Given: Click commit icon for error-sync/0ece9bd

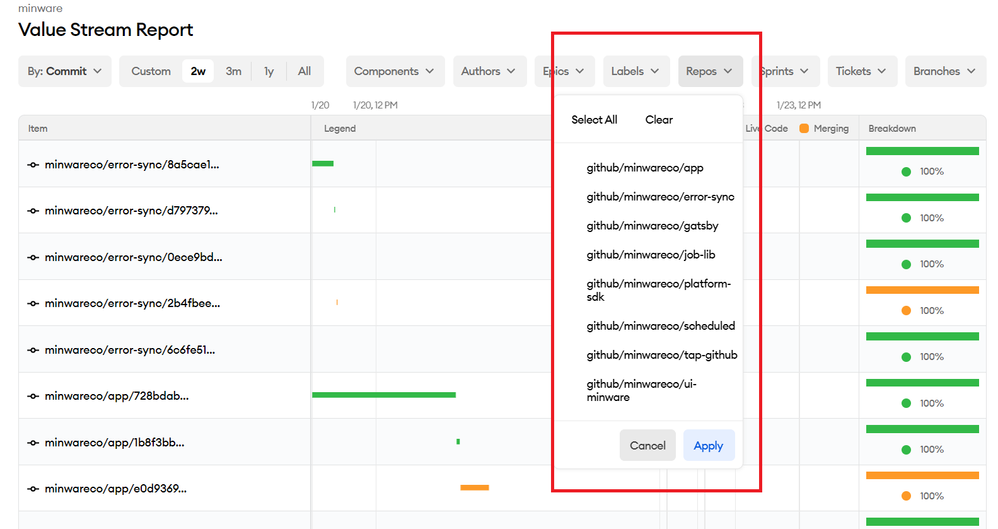Looking at the screenshot, I should click(33, 258).
